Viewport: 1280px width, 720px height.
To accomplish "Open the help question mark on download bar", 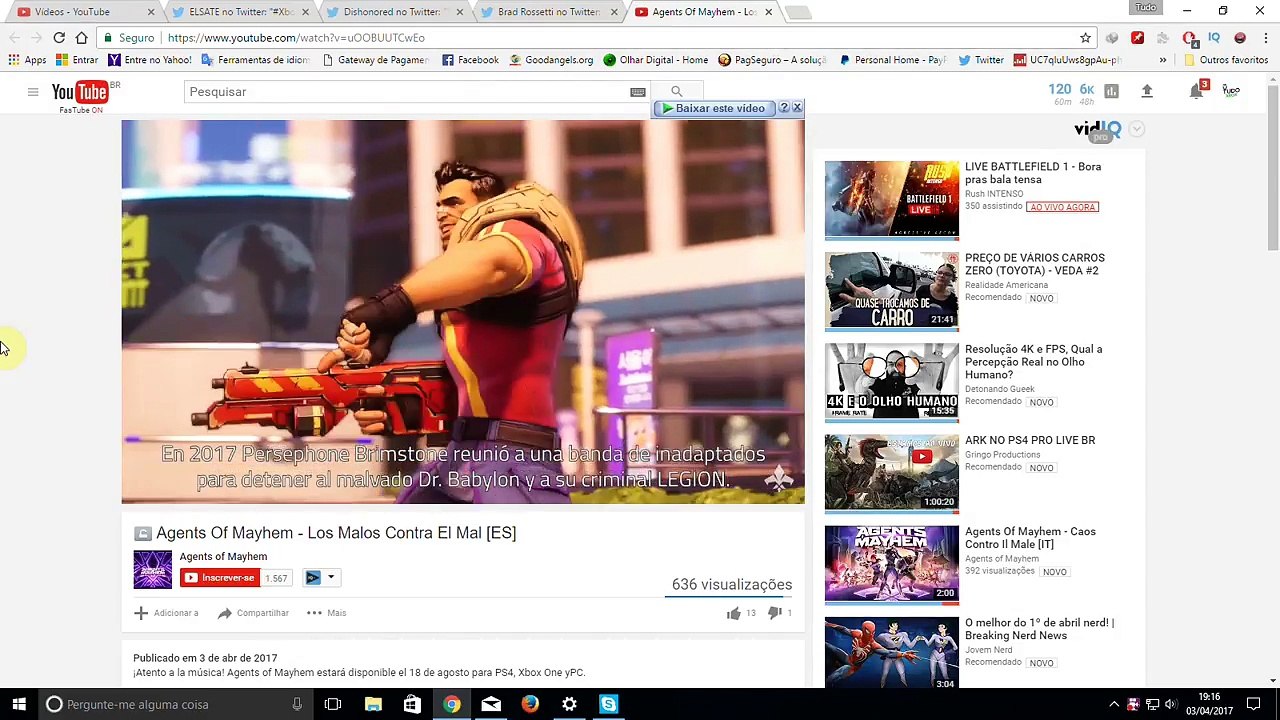I will [x=784, y=108].
